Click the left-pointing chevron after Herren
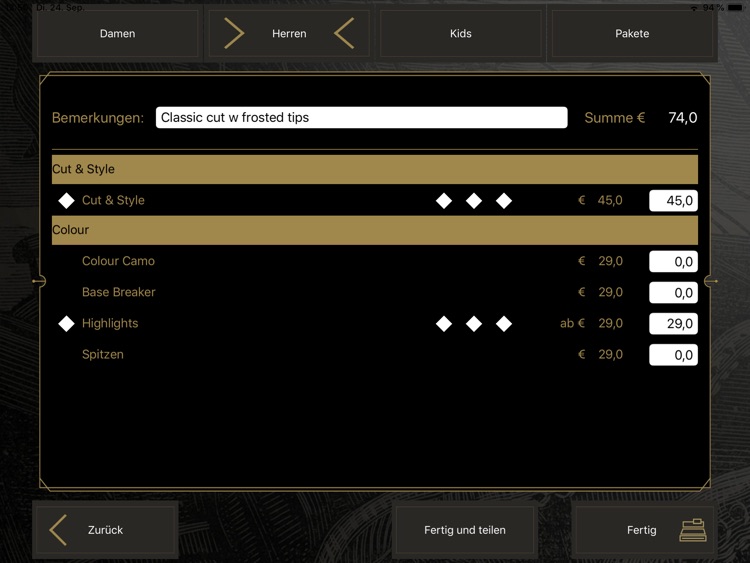This screenshot has height=563, width=750. 344,33
